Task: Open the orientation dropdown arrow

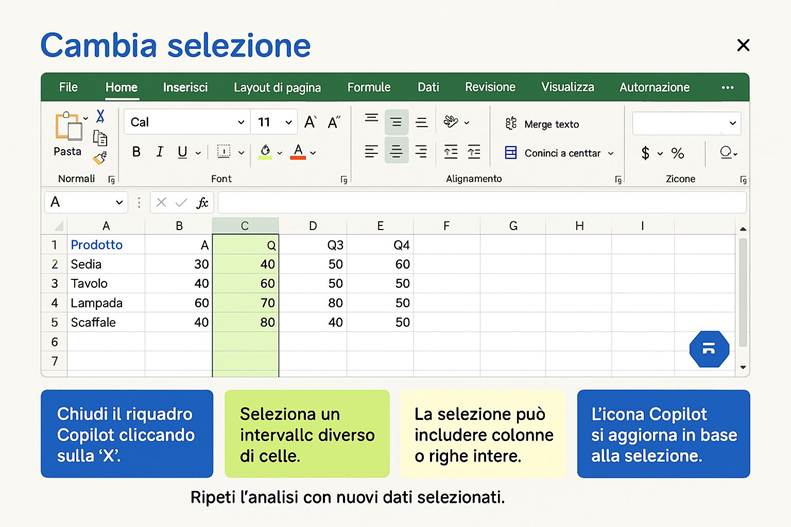Action: tap(467, 123)
